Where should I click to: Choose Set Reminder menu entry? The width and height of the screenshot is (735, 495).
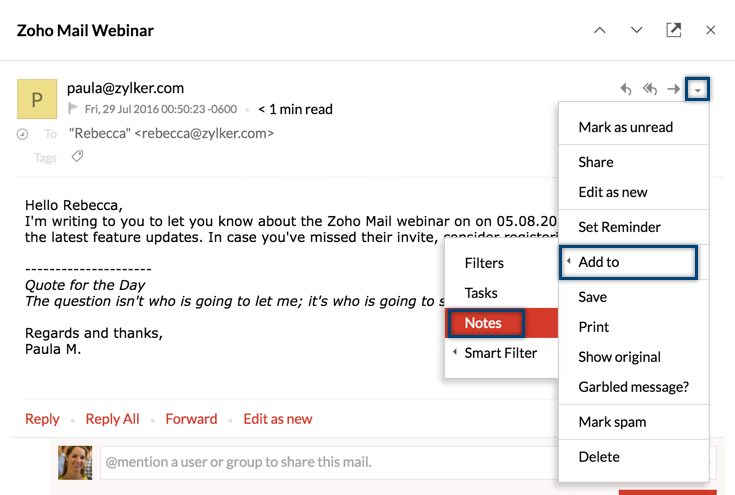(x=633, y=227)
